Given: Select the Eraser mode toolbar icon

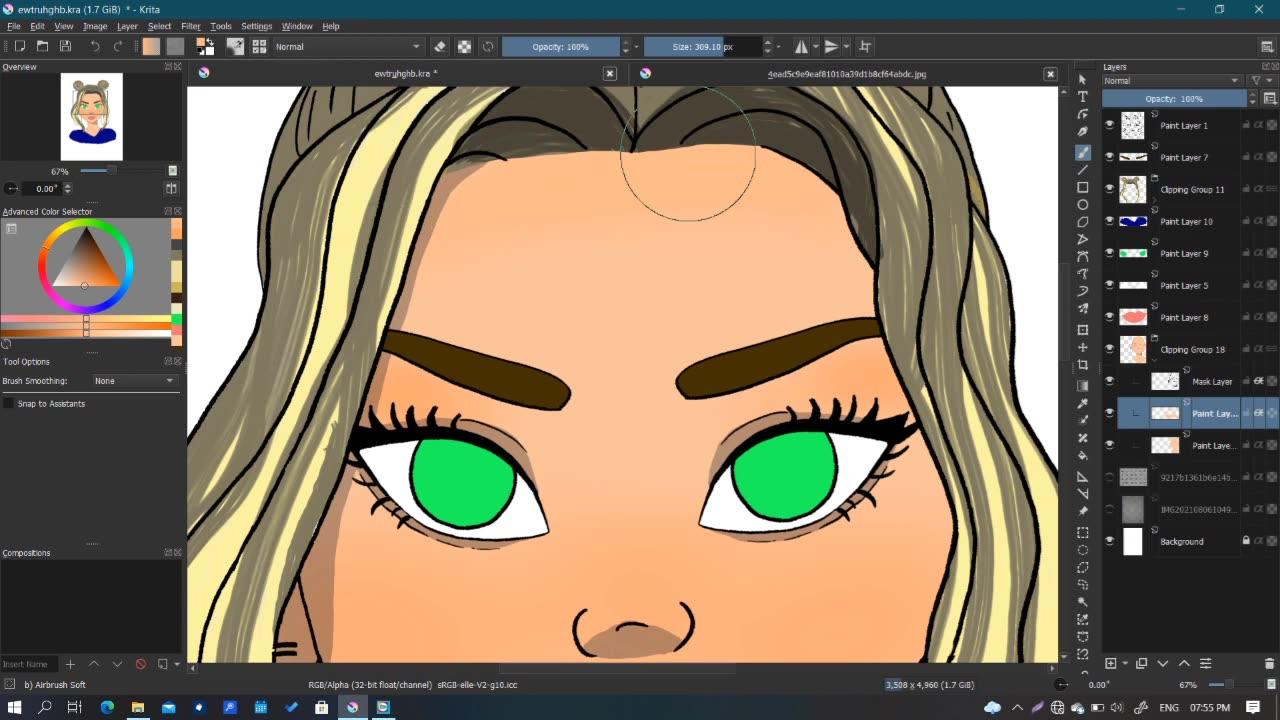Looking at the screenshot, I should click(x=440, y=46).
